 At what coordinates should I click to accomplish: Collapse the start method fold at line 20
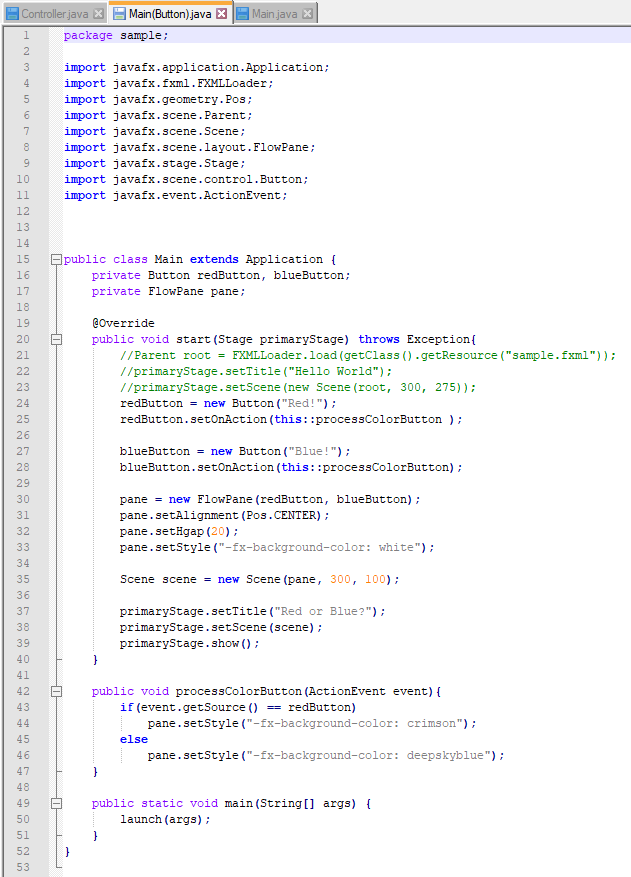(56, 340)
